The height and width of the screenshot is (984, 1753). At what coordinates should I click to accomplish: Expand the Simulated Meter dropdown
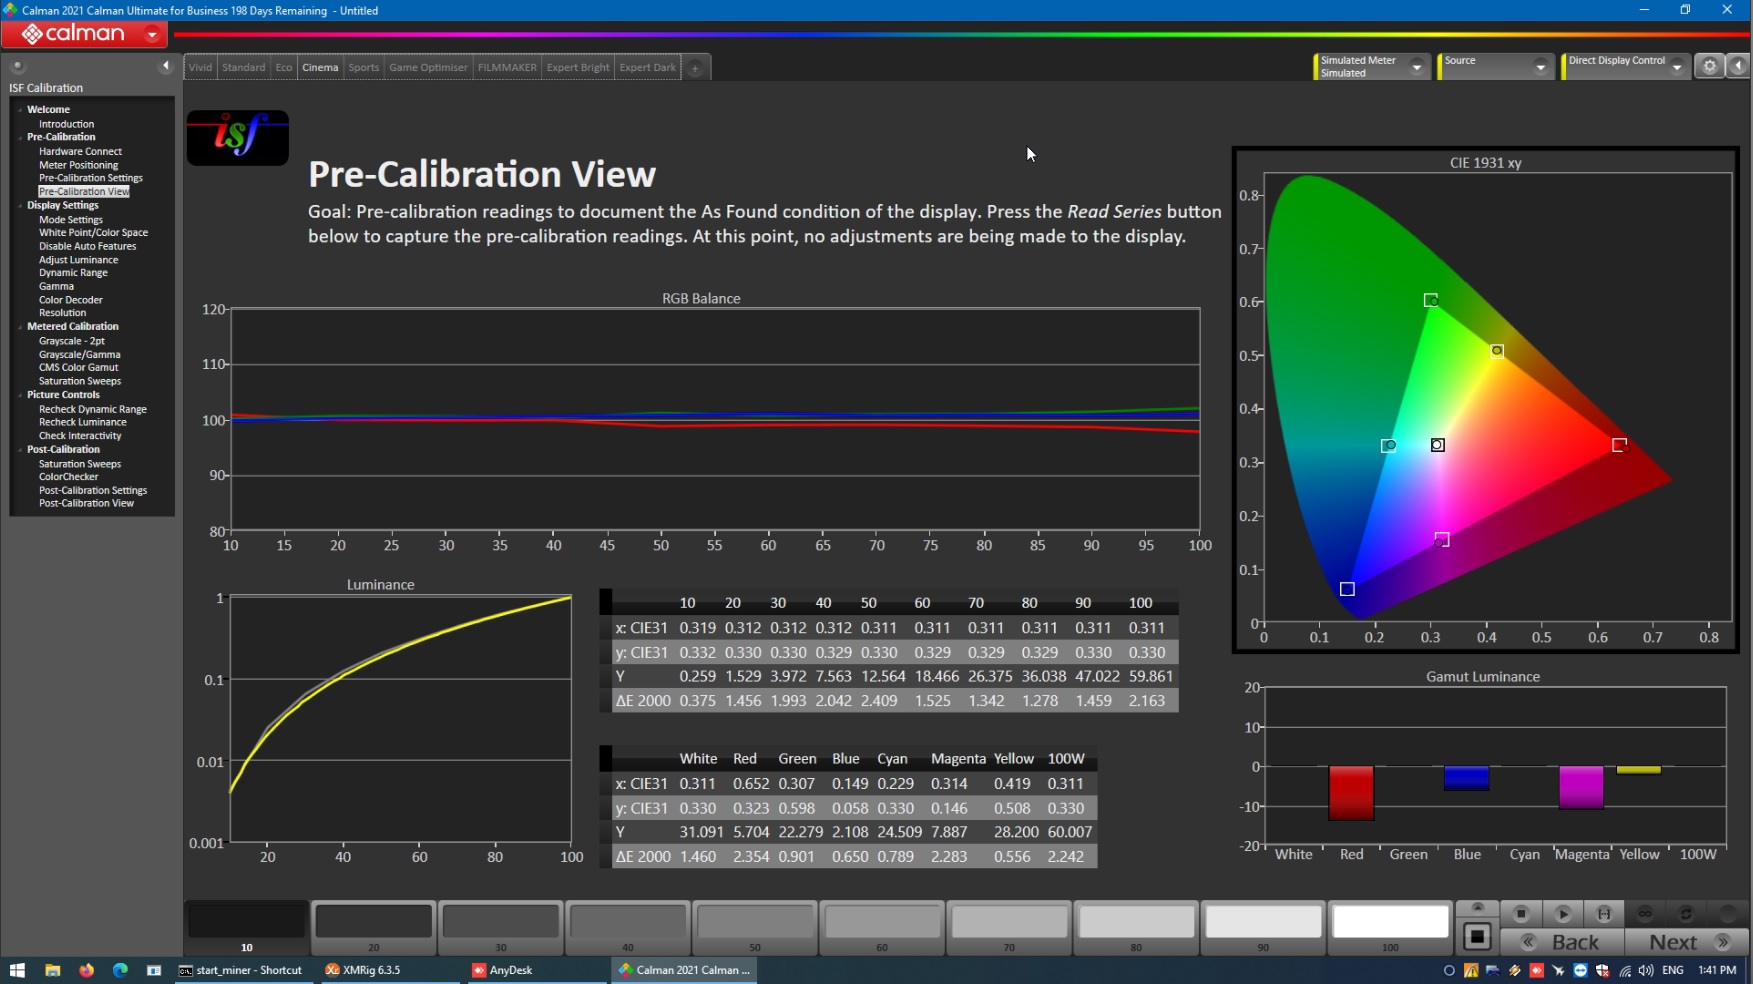pyautogui.click(x=1416, y=67)
